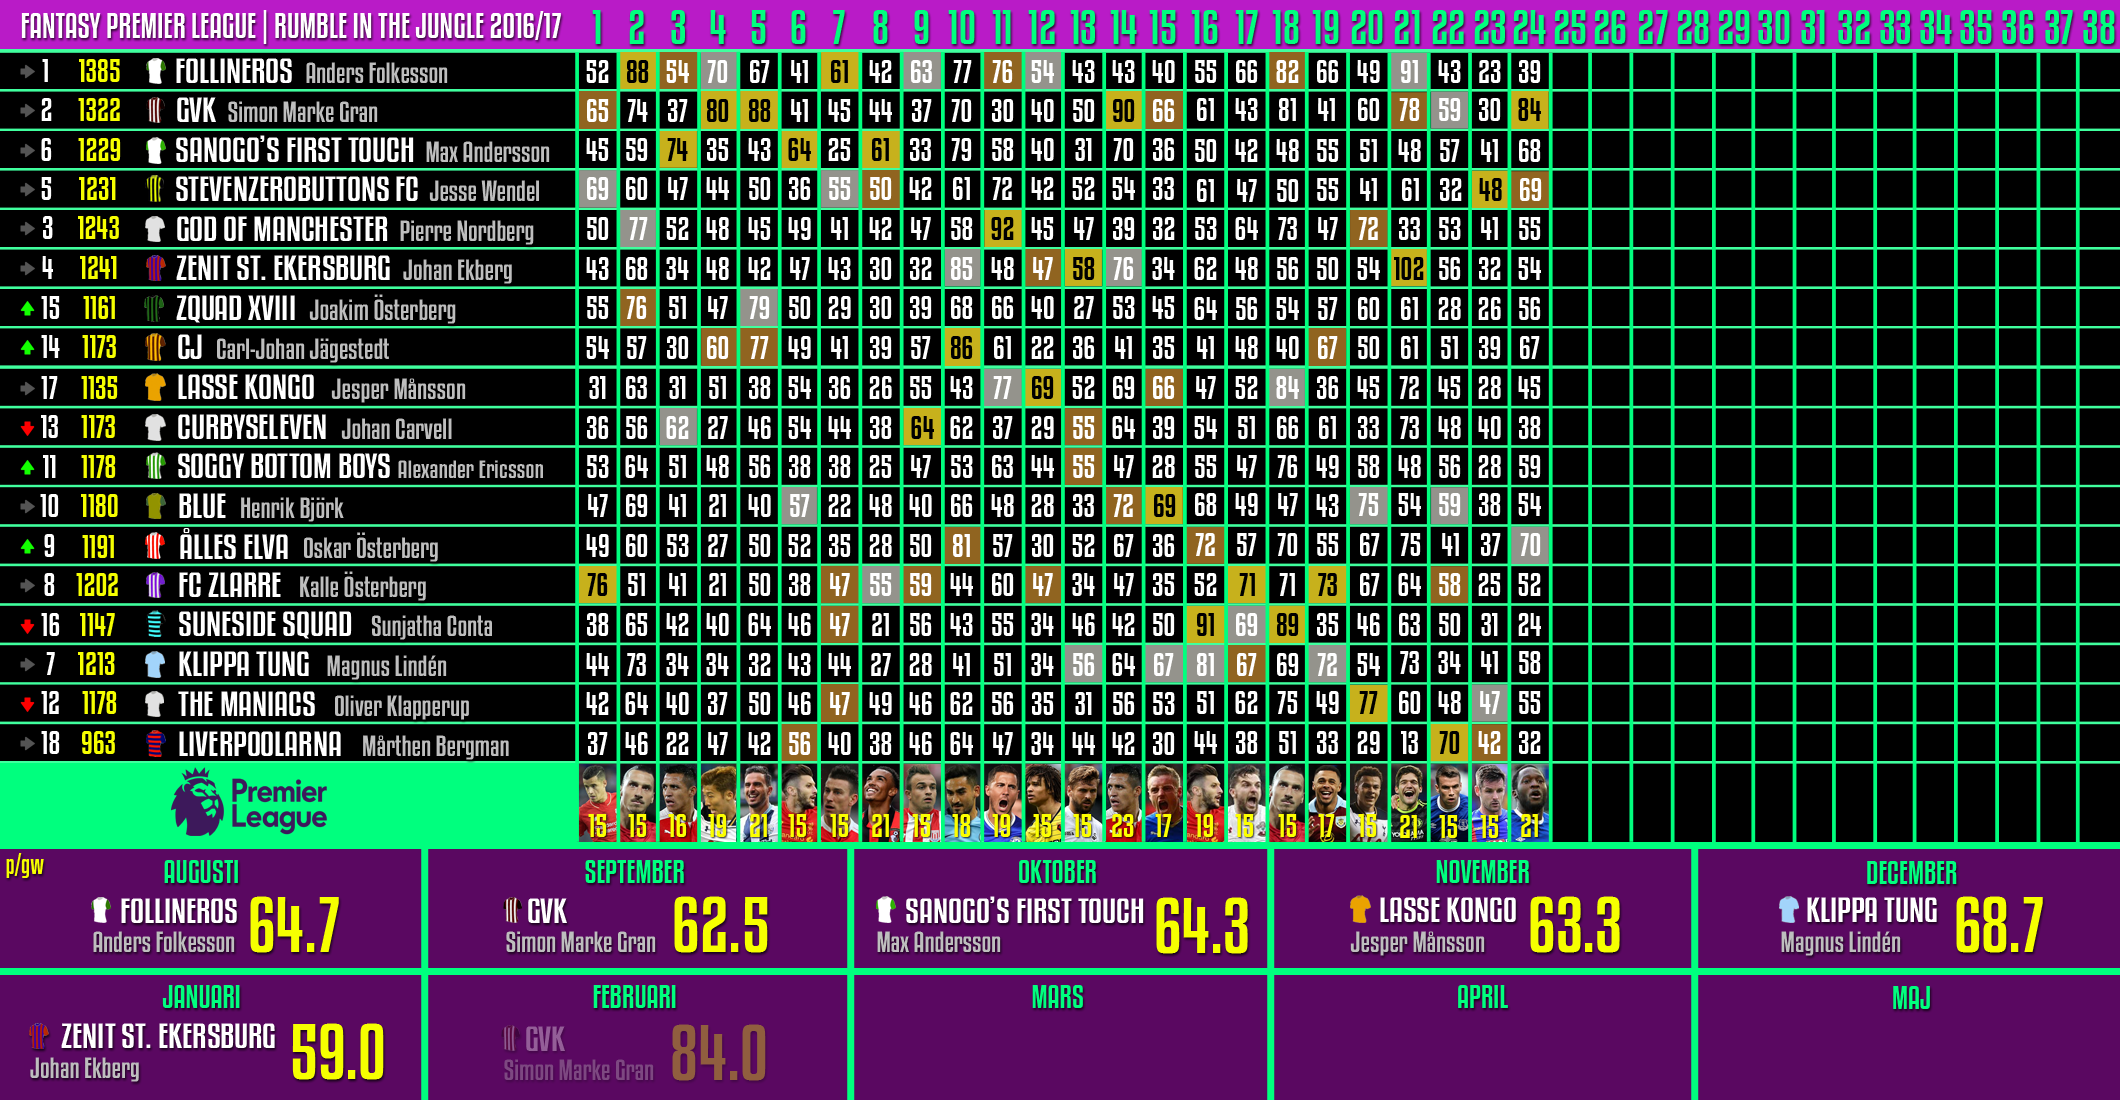2120x1100 pixels.
Task: Click the white shirt icon beside CURBYSELEVEN
Action: pyautogui.click(x=155, y=427)
